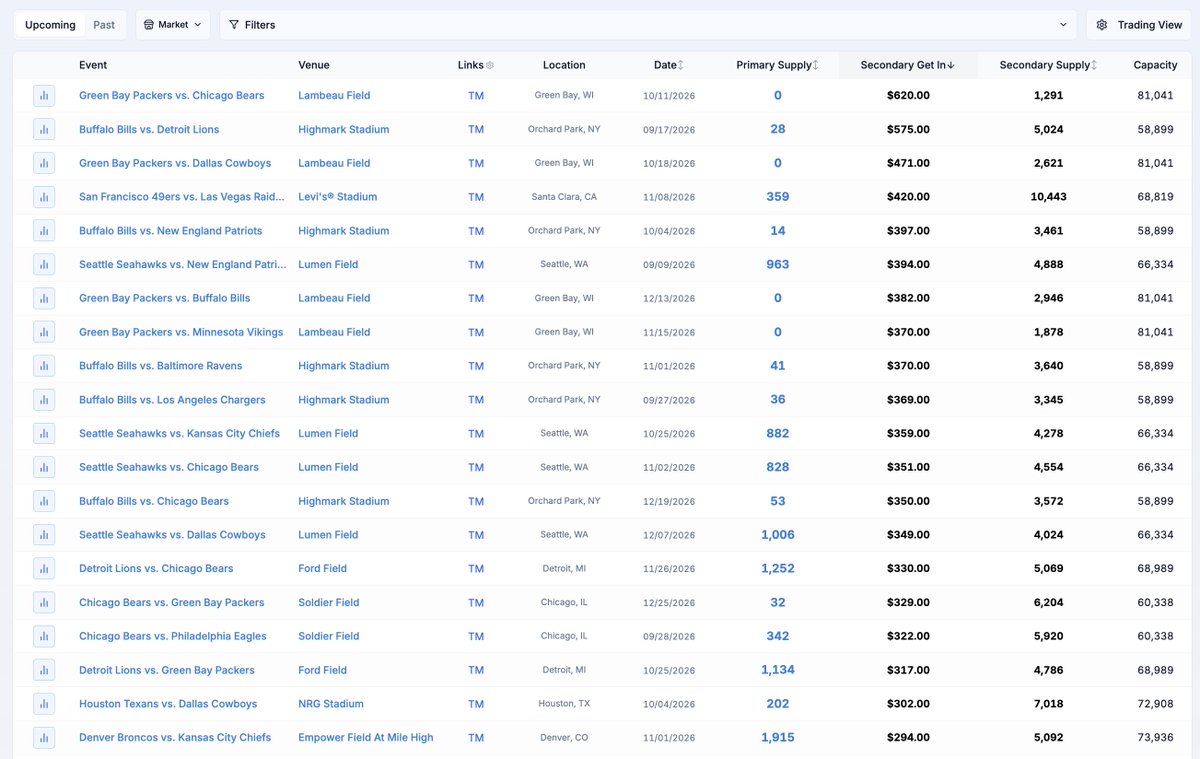Open NRG Stadium venue link
Image resolution: width=1200 pixels, height=759 pixels.
point(331,704)
